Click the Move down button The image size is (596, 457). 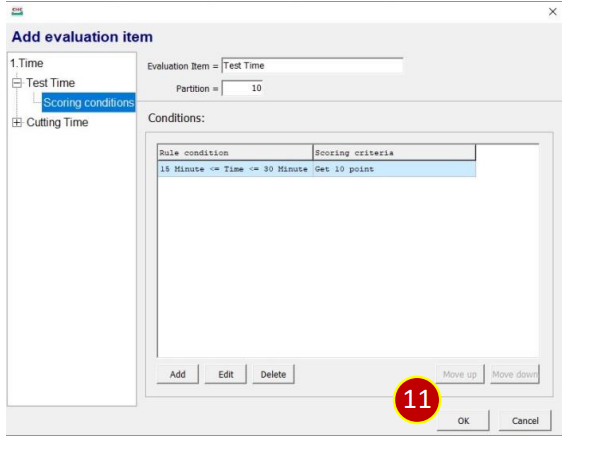pyautogui.click(x=515, y=374)
